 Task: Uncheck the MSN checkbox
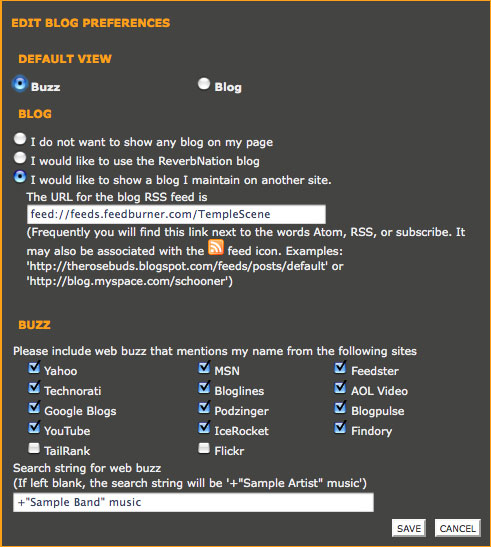tap(204, 367)
